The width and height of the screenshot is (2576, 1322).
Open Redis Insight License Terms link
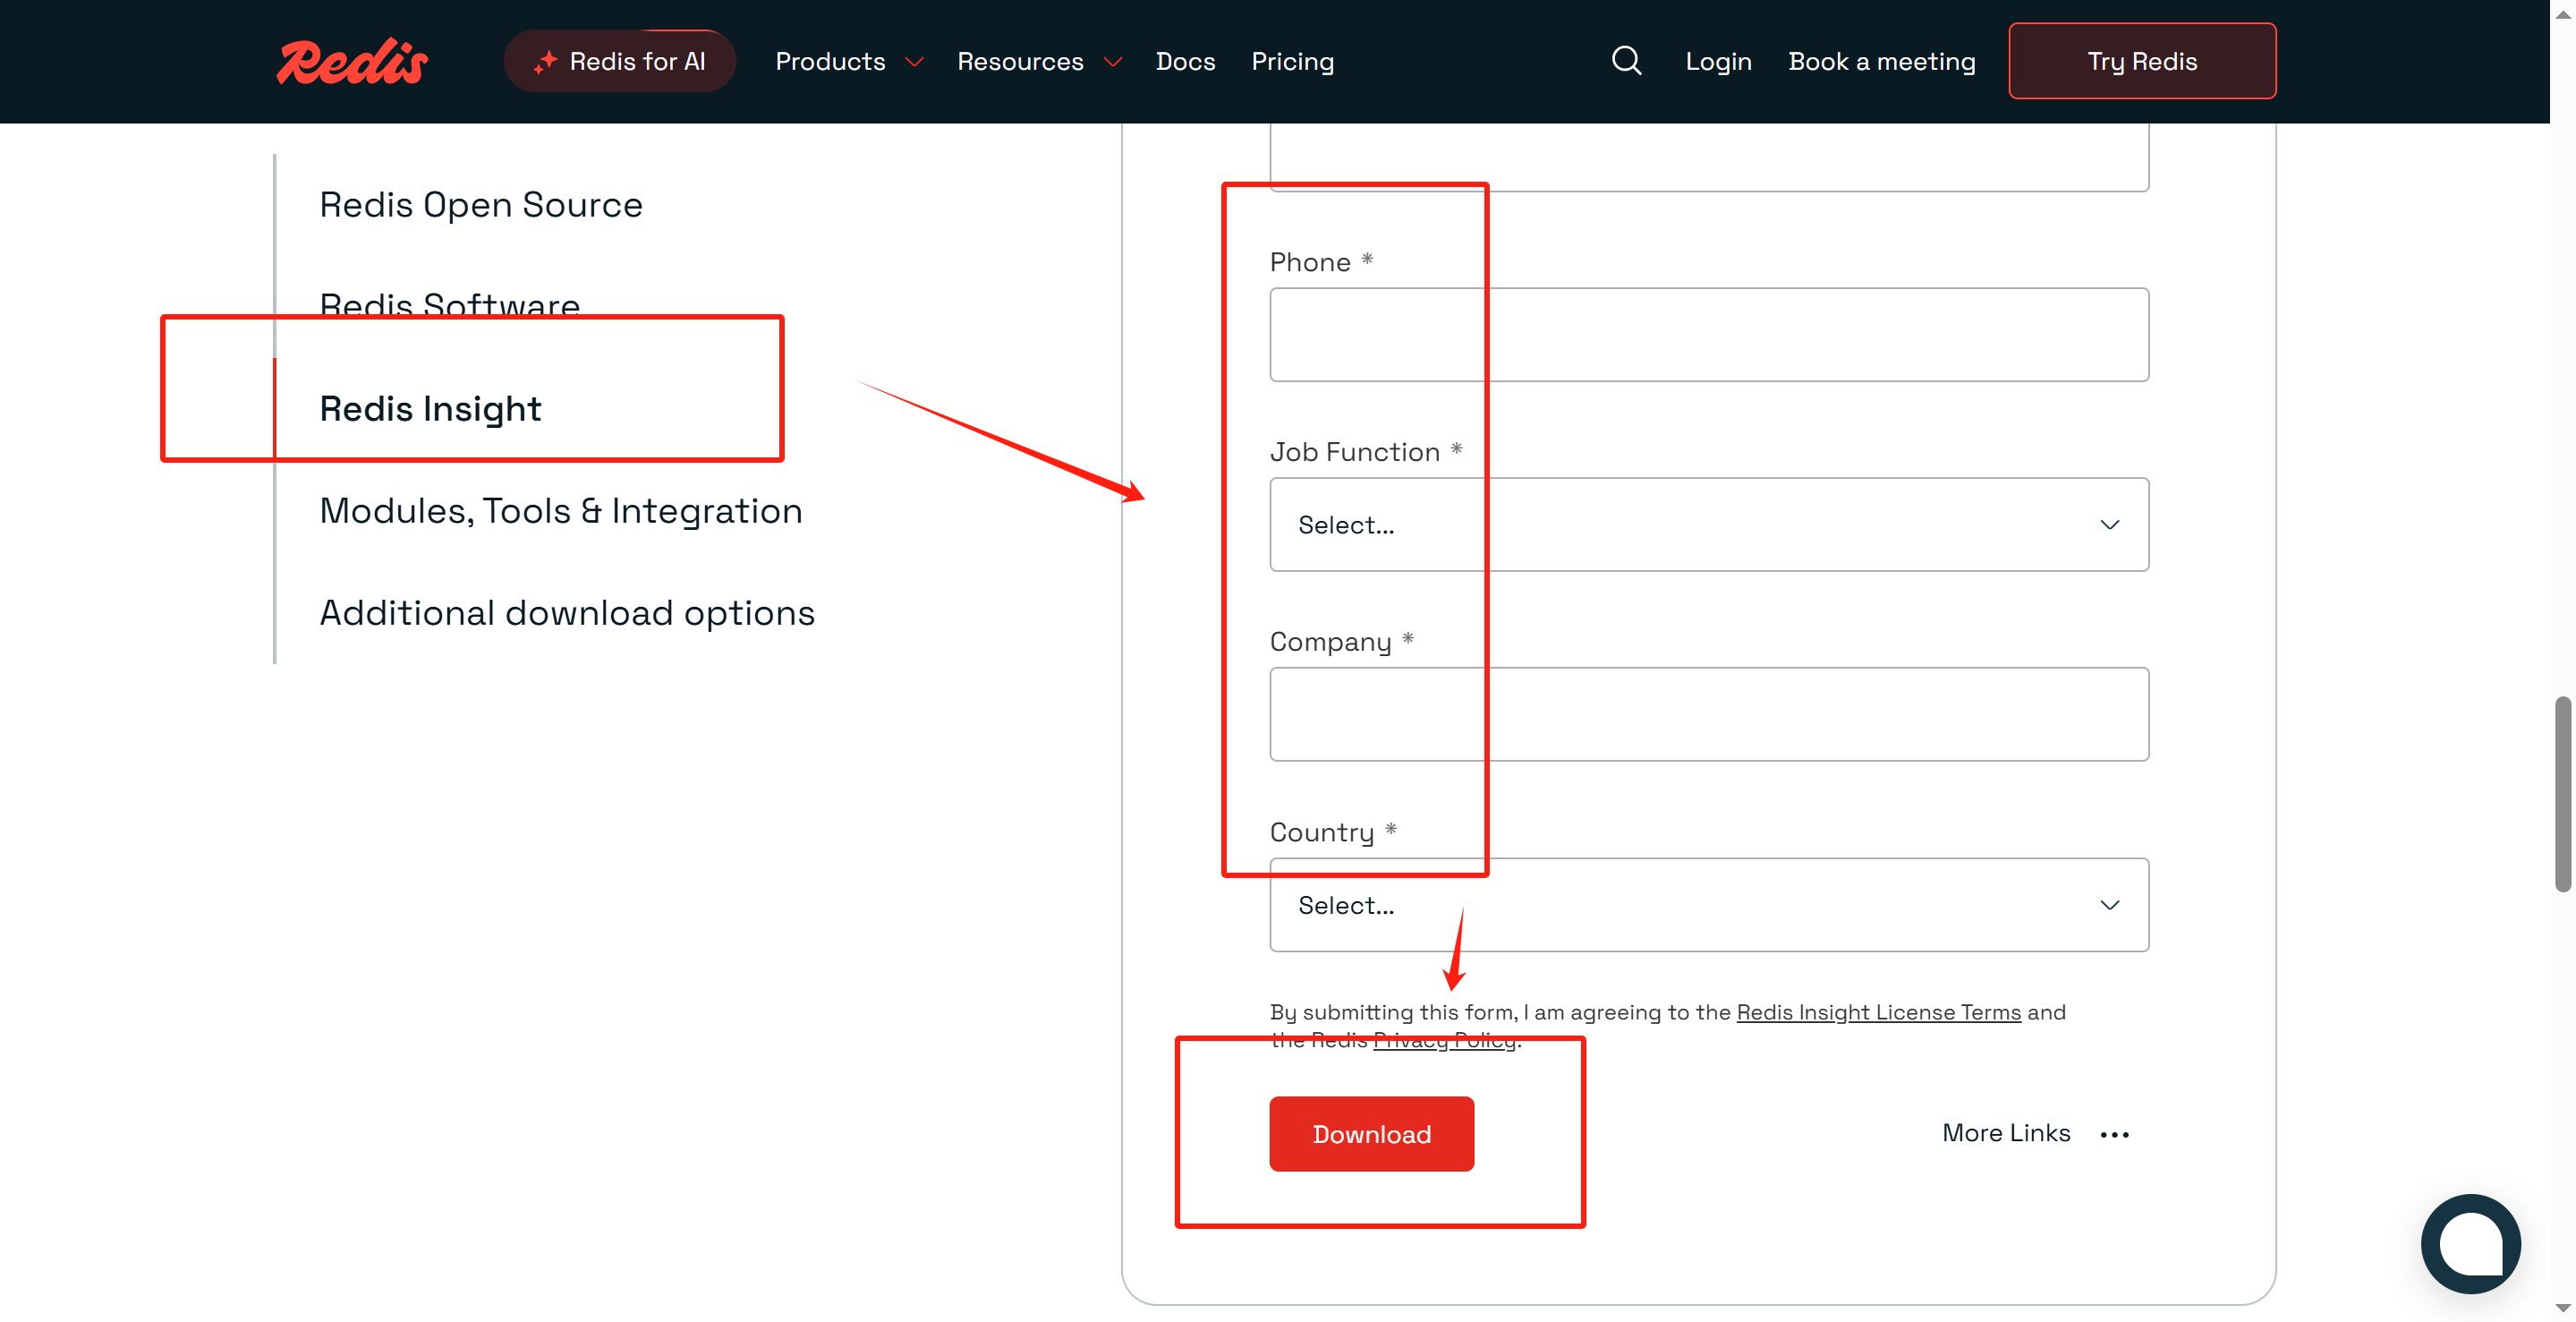coord(1878,1012)
